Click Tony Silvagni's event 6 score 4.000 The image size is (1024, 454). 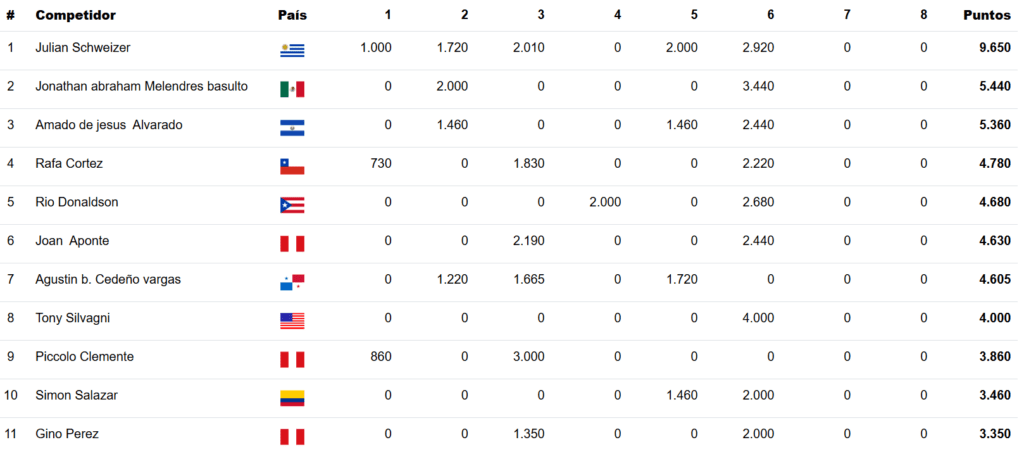pyautogui.click(x=758, y=317)
